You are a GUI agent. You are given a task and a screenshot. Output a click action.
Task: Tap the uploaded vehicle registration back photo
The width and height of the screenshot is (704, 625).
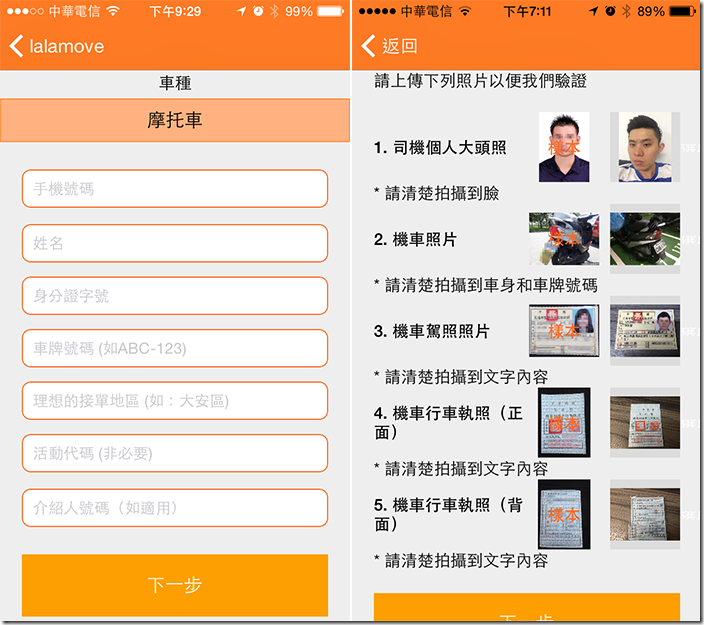pyautogui.click(x=645, y=515)
